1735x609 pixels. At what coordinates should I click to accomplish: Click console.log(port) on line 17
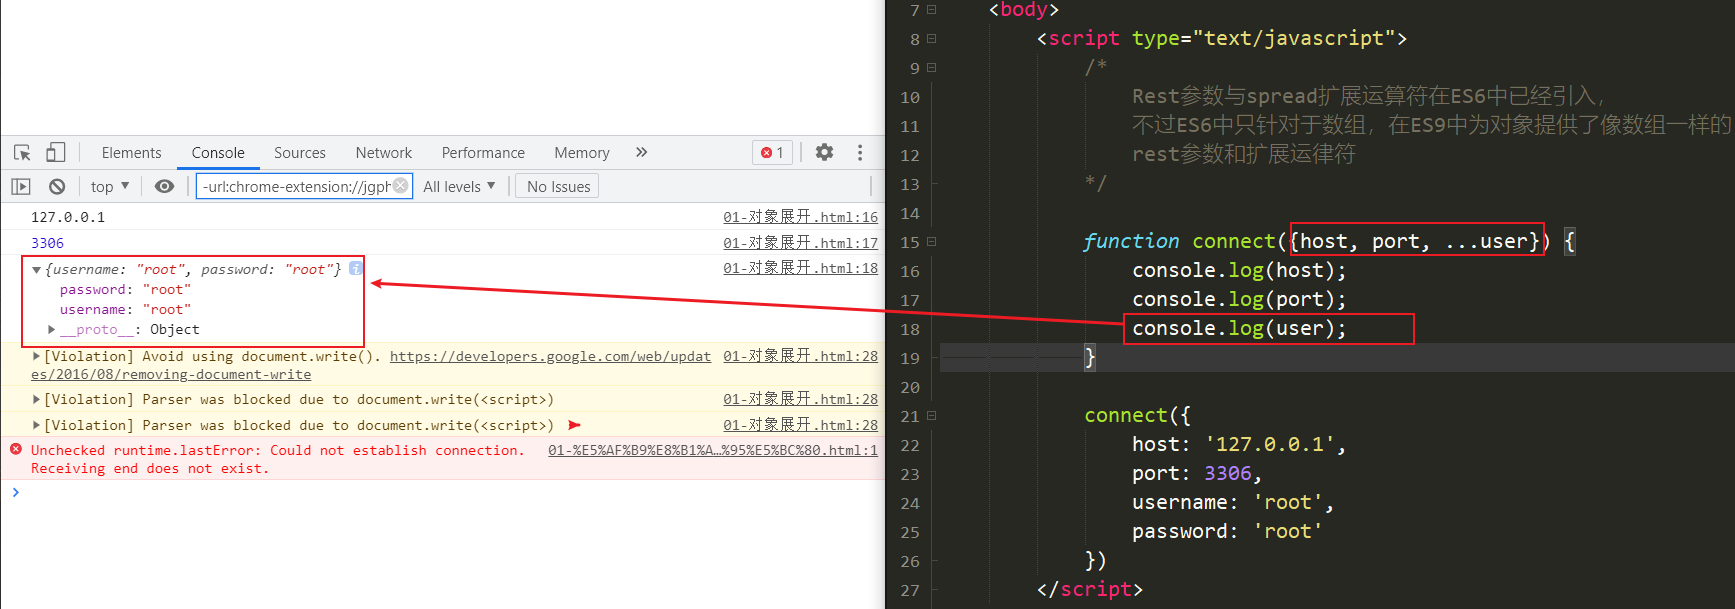tap(1239, 299)
